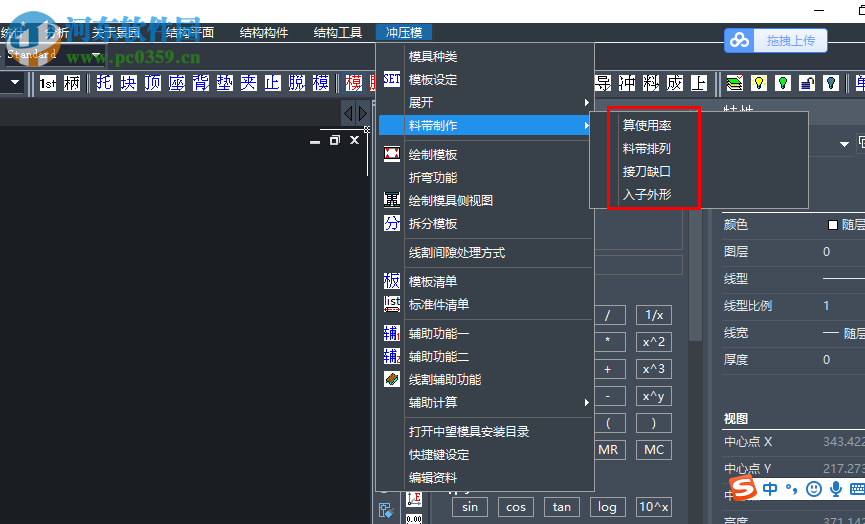This screenshot has height=524, width=865.
Task: Toggle Sogou Chinese/English input mode
Action: click(x=770, y=489)
